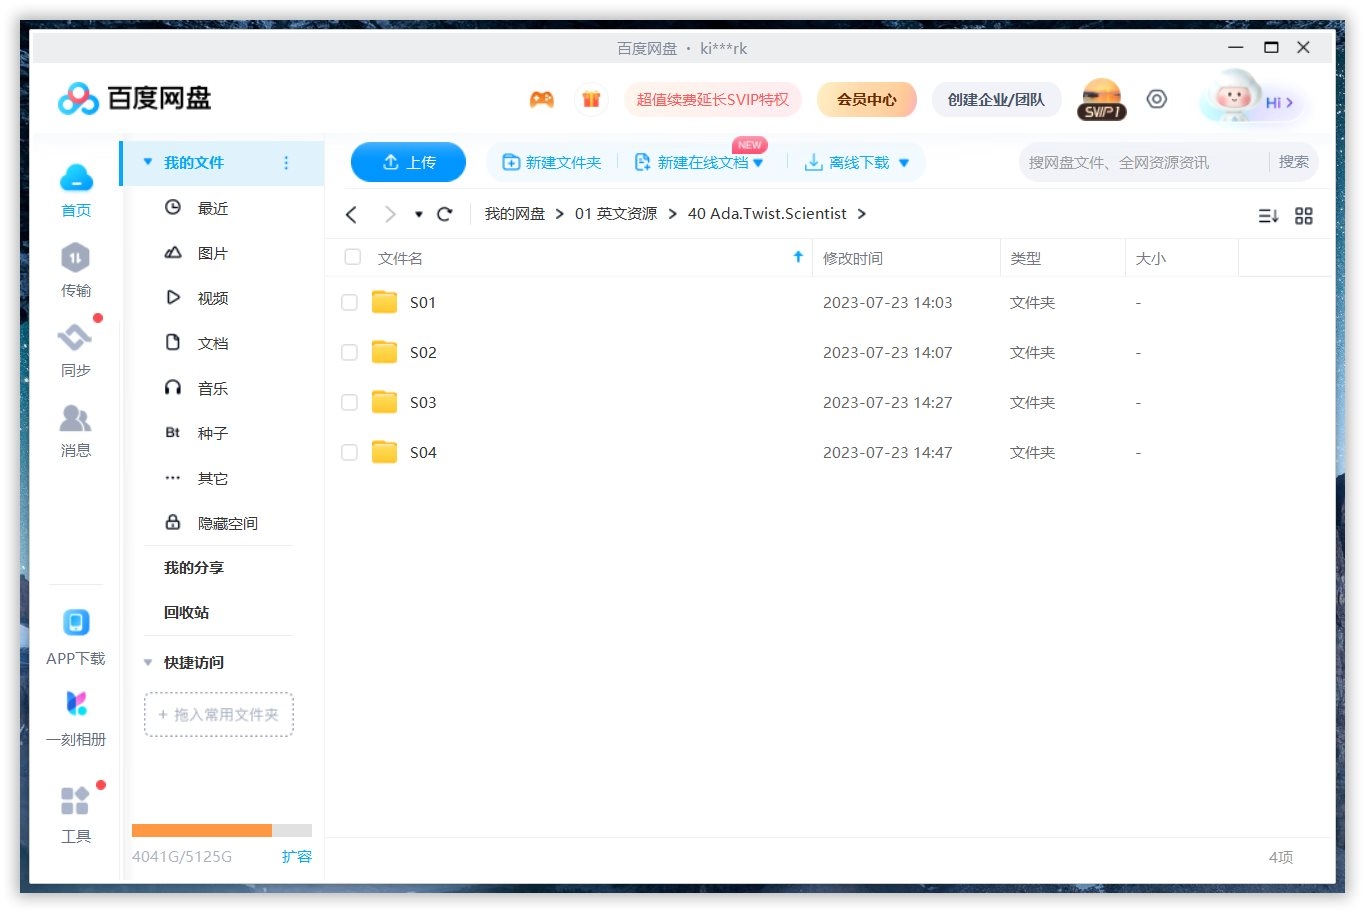Expand the 离线下载 dropdown arrow
This screenshot has width=1365, height=913.
(904, 163)
